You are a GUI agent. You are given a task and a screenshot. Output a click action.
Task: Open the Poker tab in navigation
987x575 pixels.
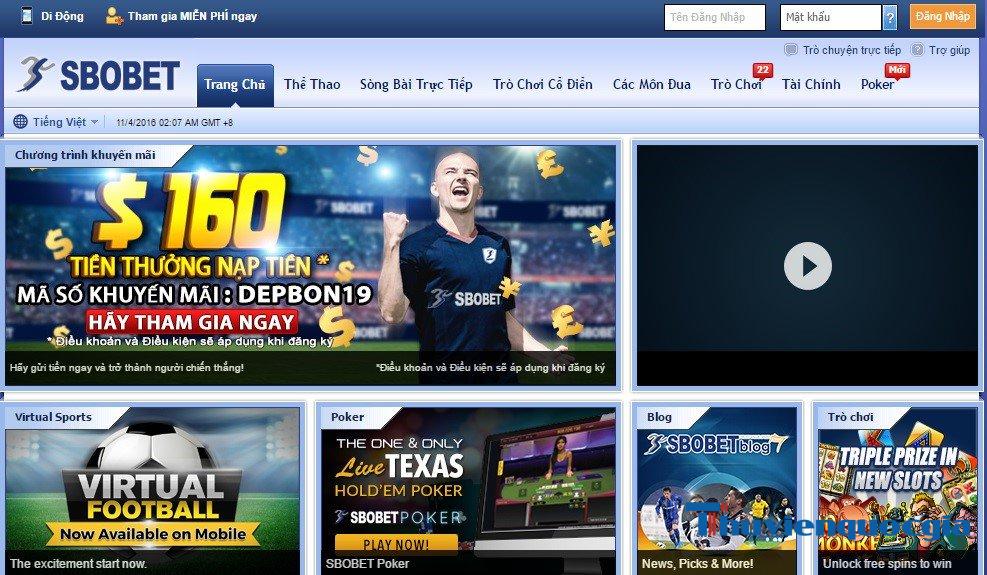click(x=877, y=84)
